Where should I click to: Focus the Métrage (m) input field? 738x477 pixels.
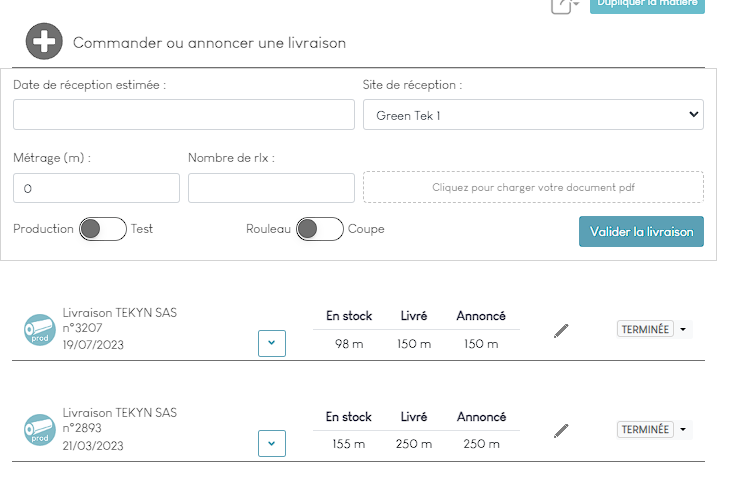(96, 188)
